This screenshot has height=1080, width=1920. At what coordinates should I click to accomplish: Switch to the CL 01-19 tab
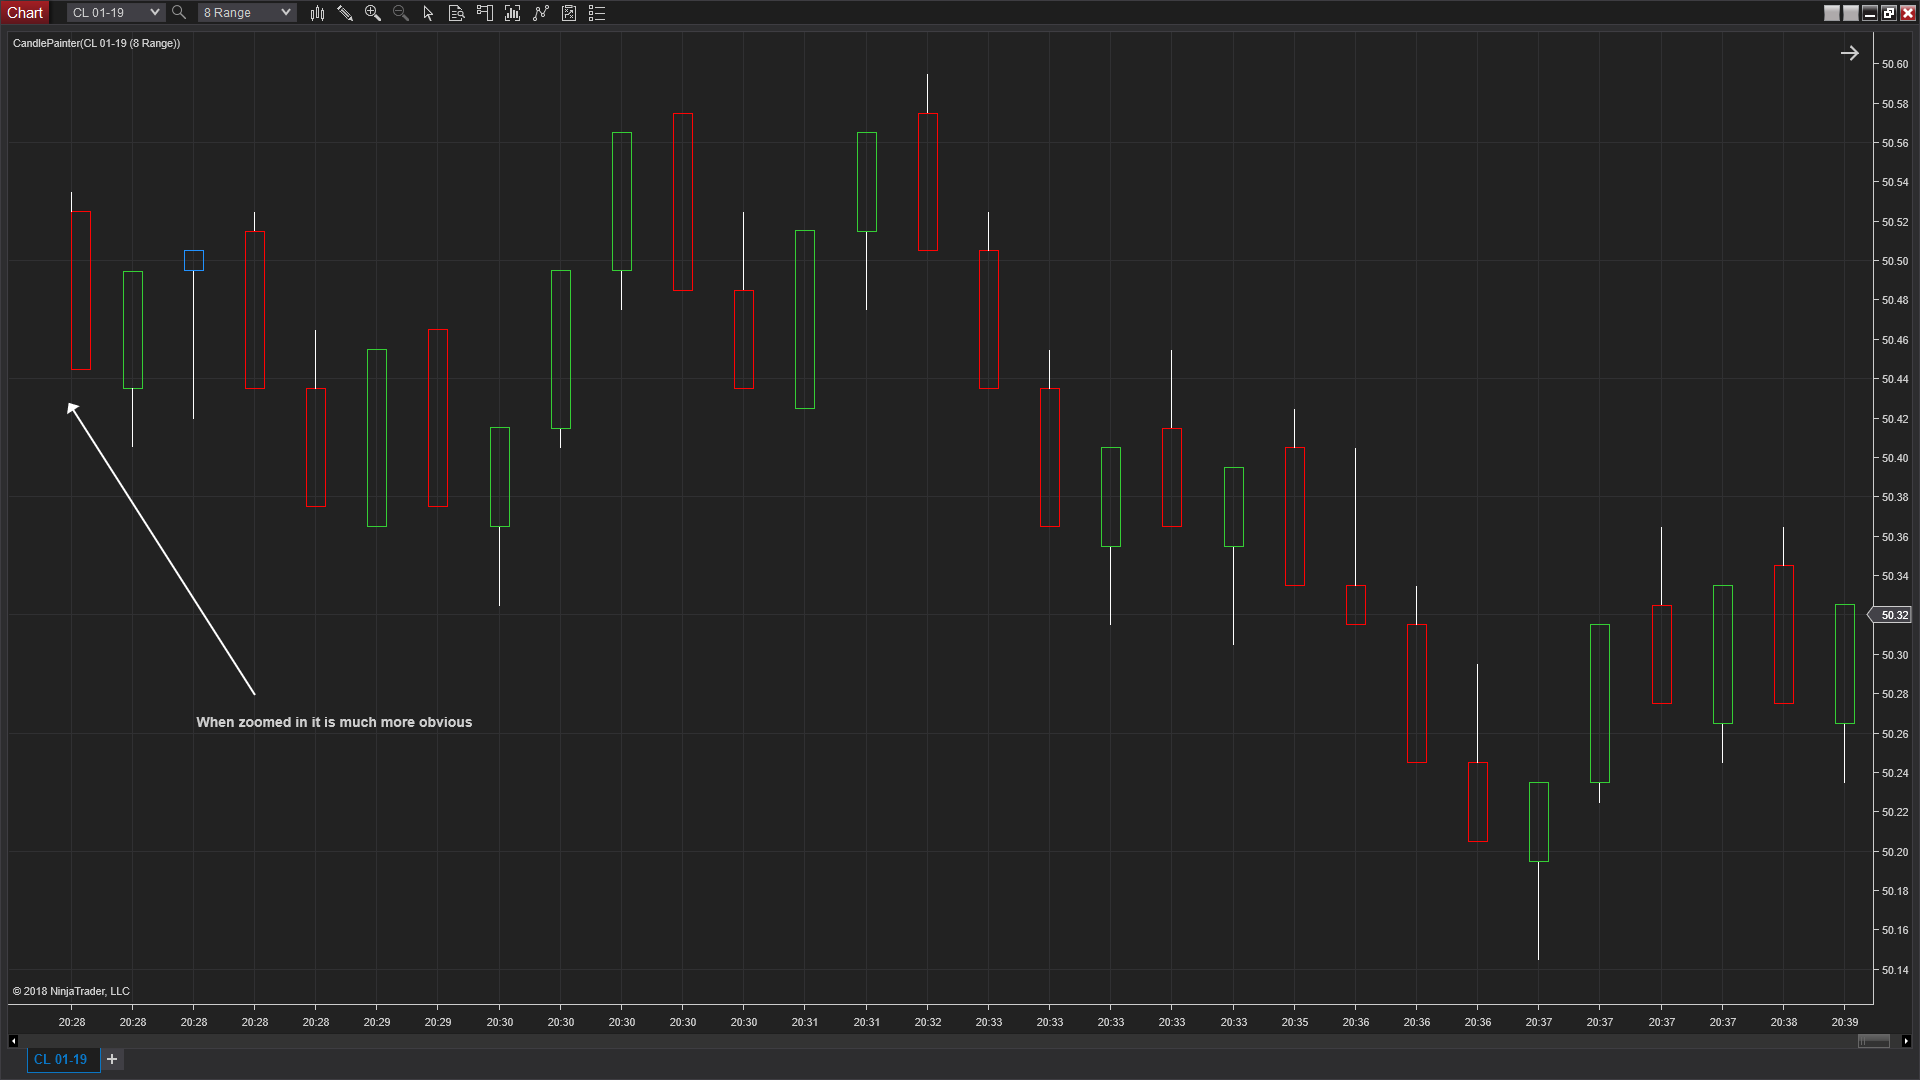(61, 1059)
